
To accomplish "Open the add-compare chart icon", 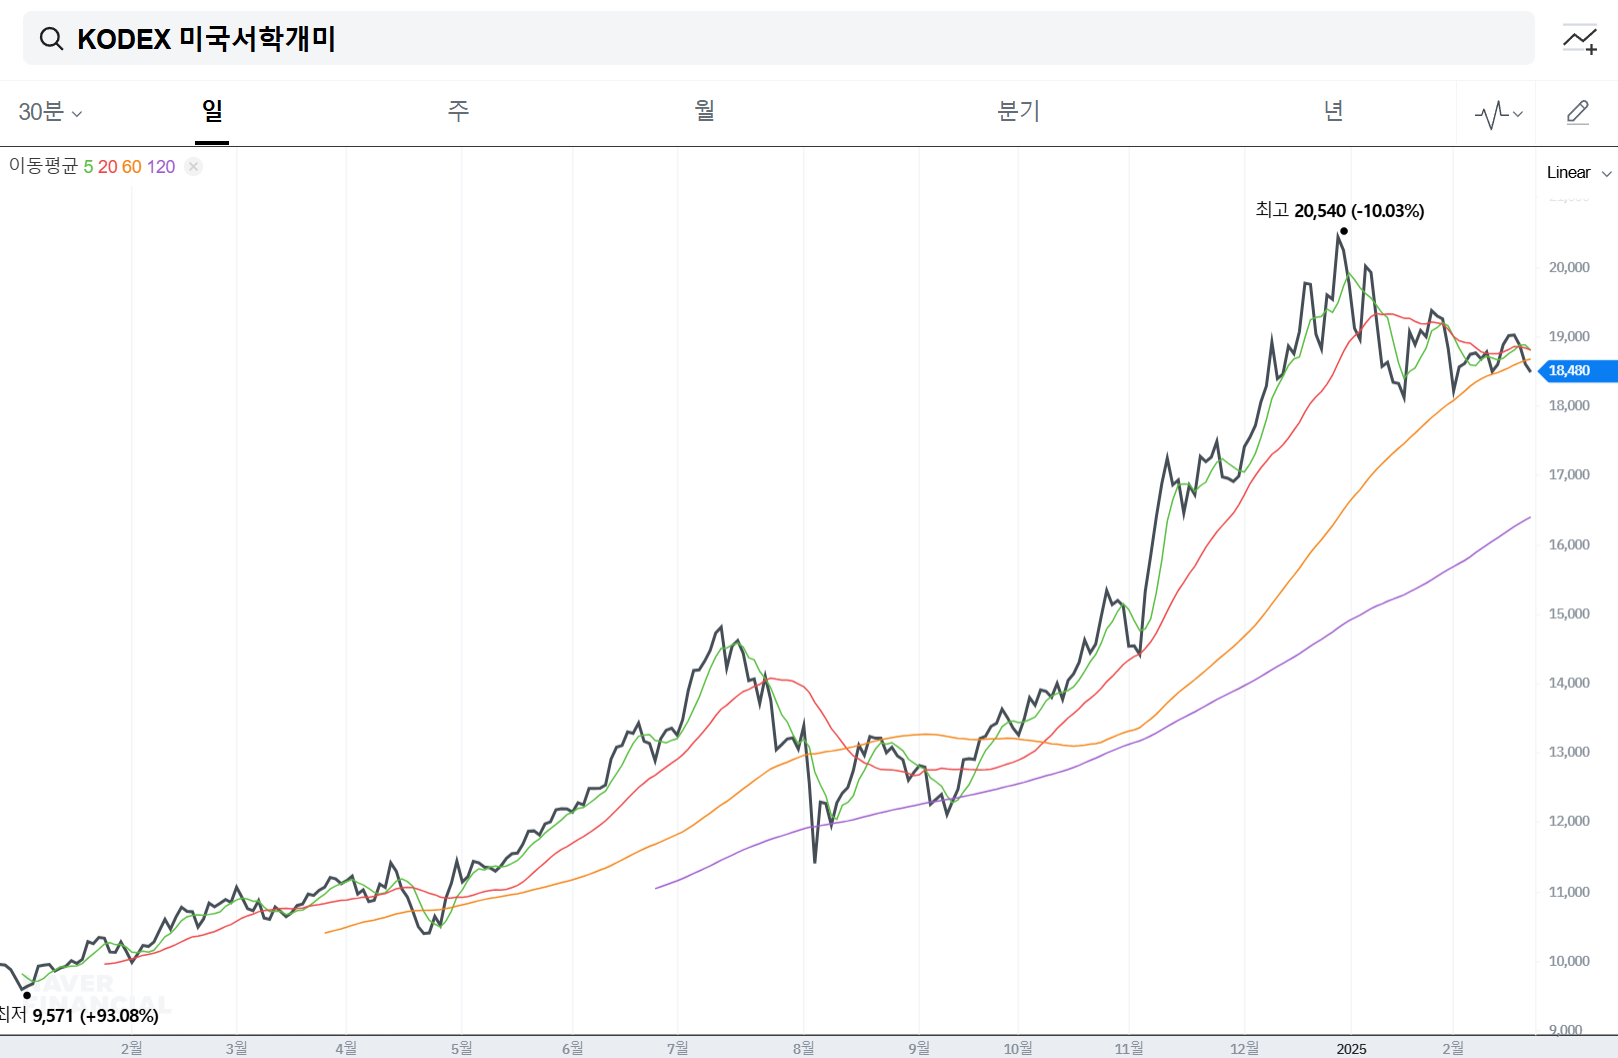I will point(1580,39).
